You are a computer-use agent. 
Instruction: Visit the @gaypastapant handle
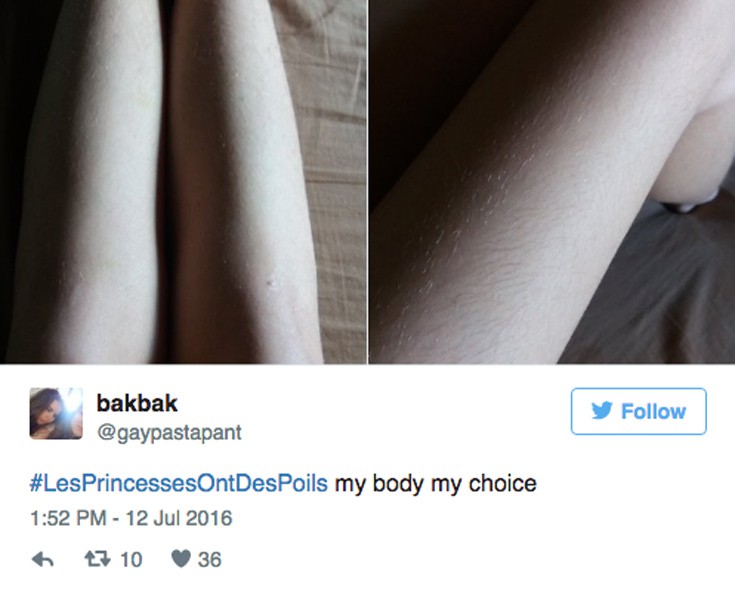169,432
